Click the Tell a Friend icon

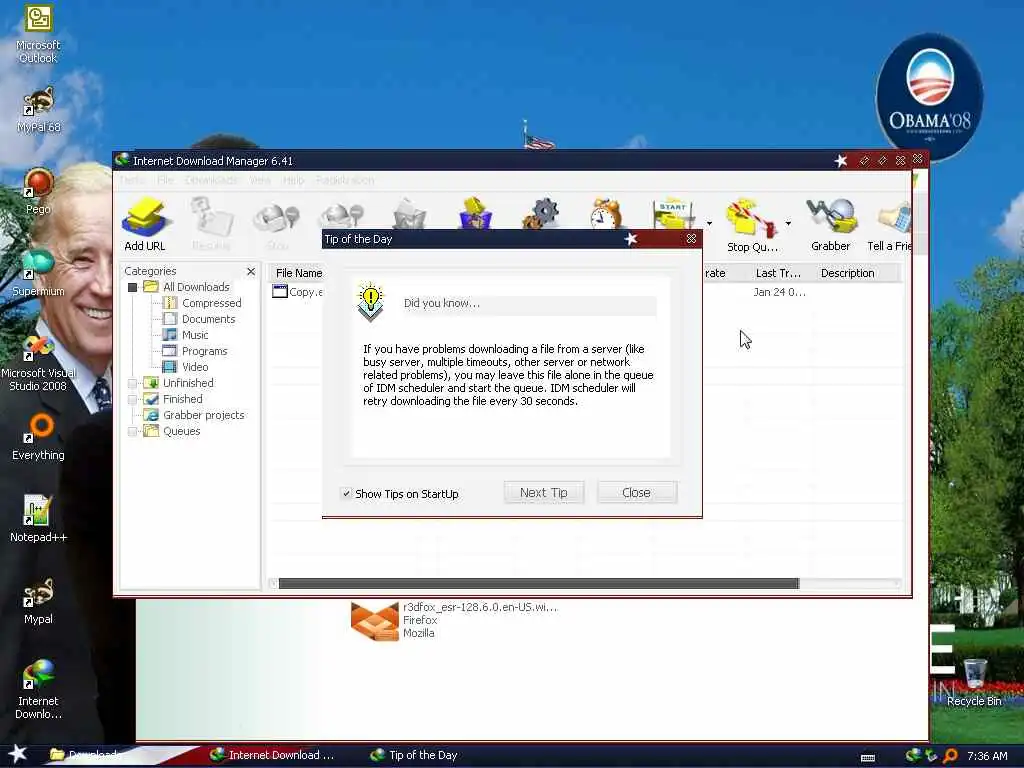click(889, 225)
